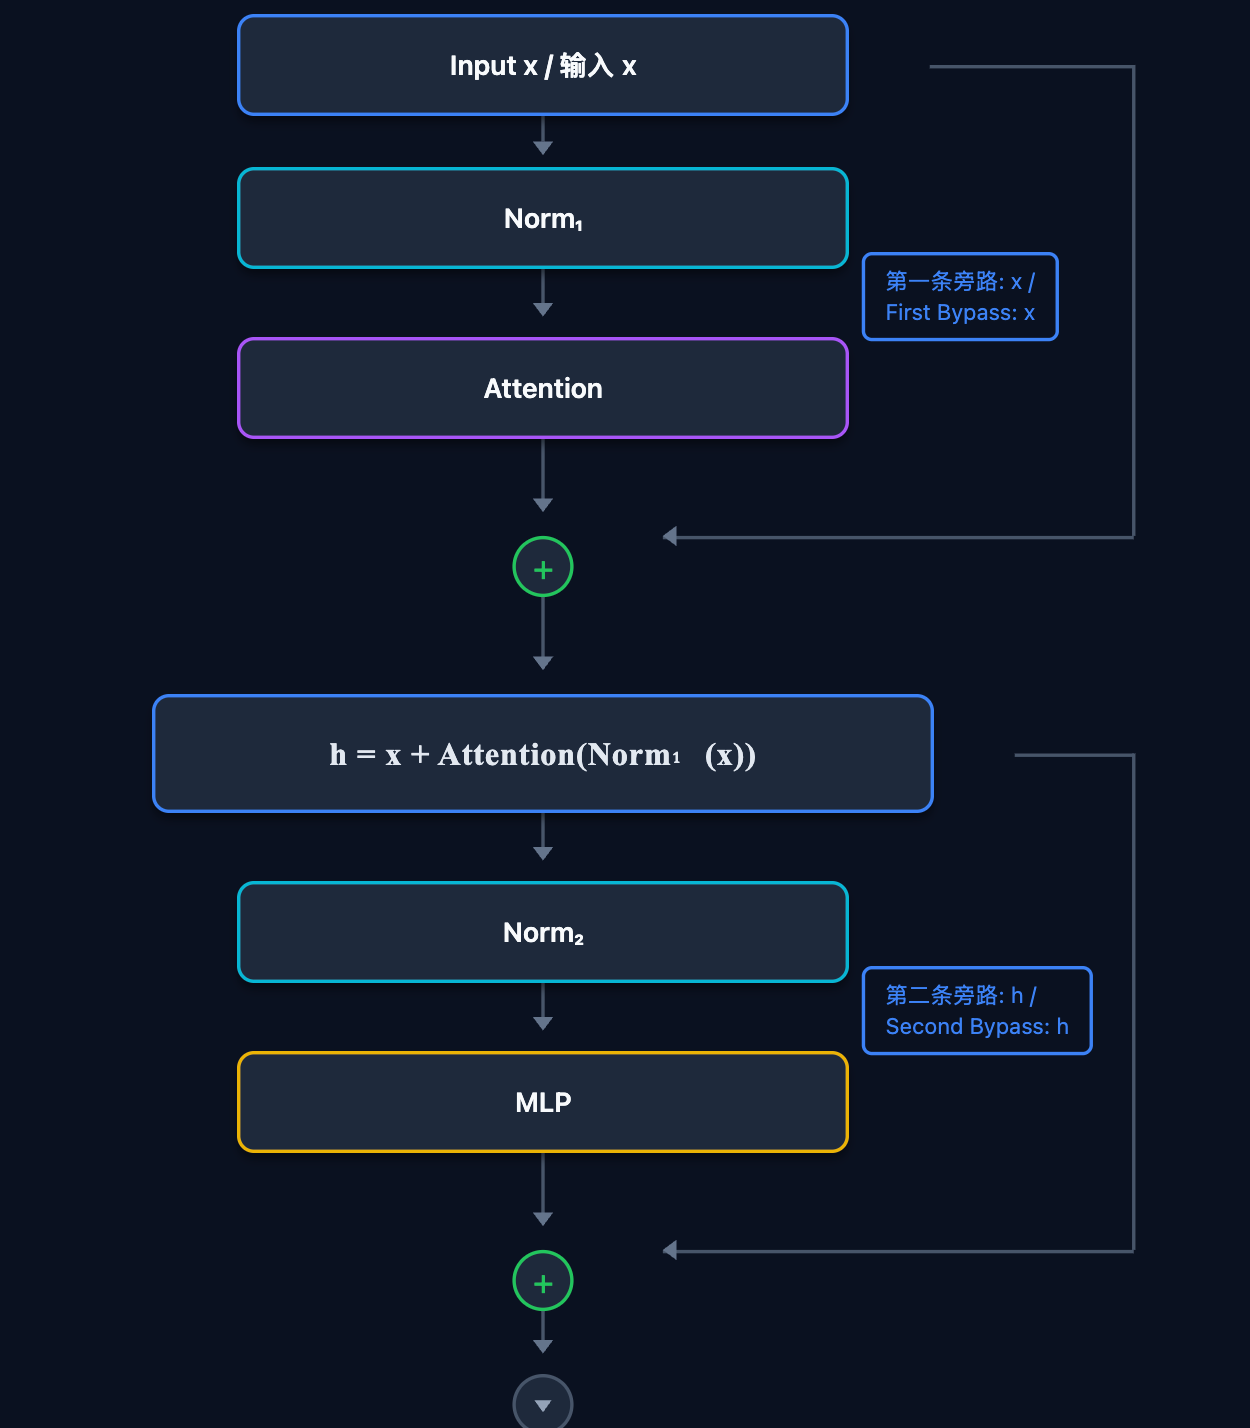Click the Attention block
This screenshot has height=1428, width=1250.
pyautogui.click(x=543, y=388)
